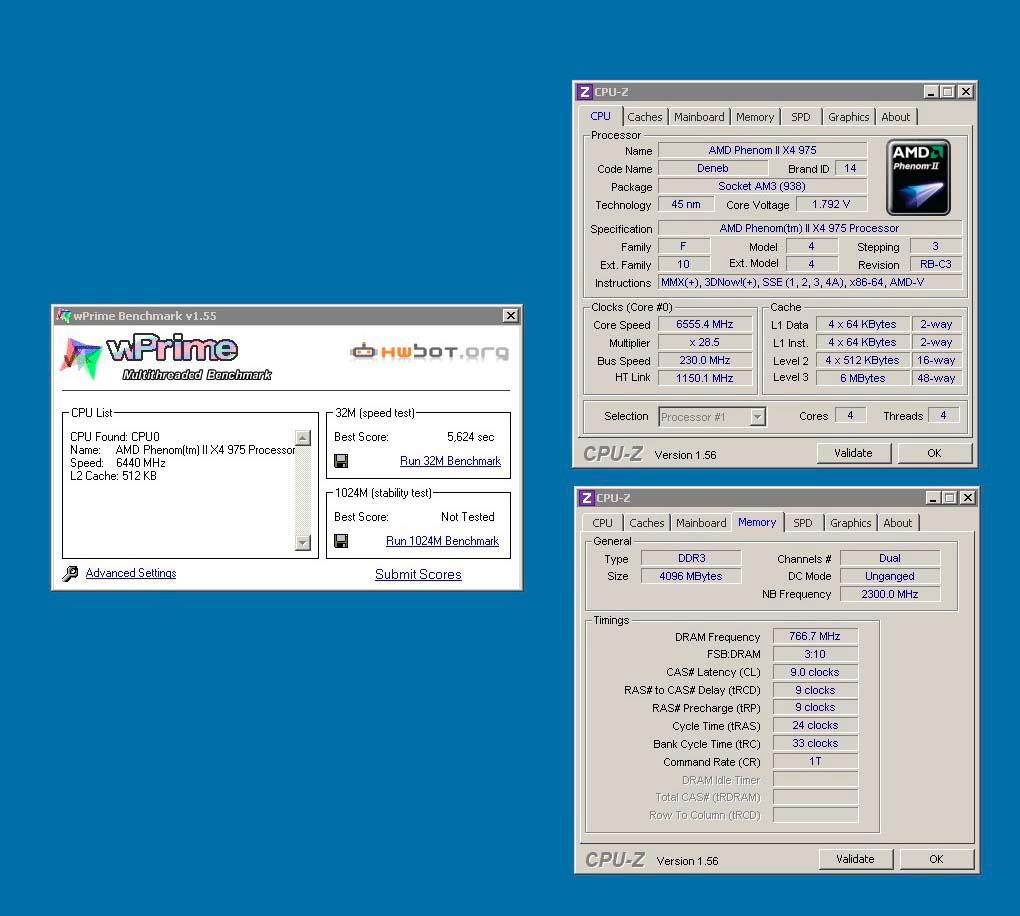
Task: Click Run 1024M Benchmark link
Action: pyautogui.click(x=442, y=541)
